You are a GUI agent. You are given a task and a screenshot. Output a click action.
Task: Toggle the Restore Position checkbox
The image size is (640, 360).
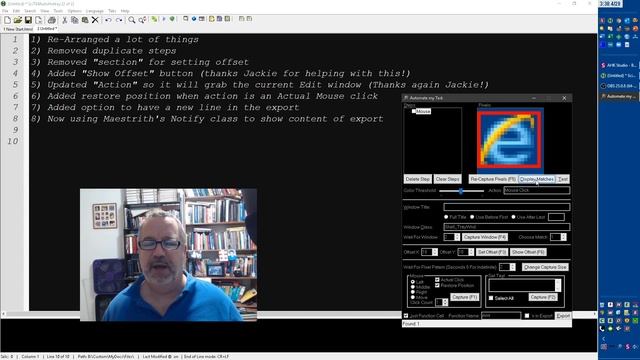(437, 285)
